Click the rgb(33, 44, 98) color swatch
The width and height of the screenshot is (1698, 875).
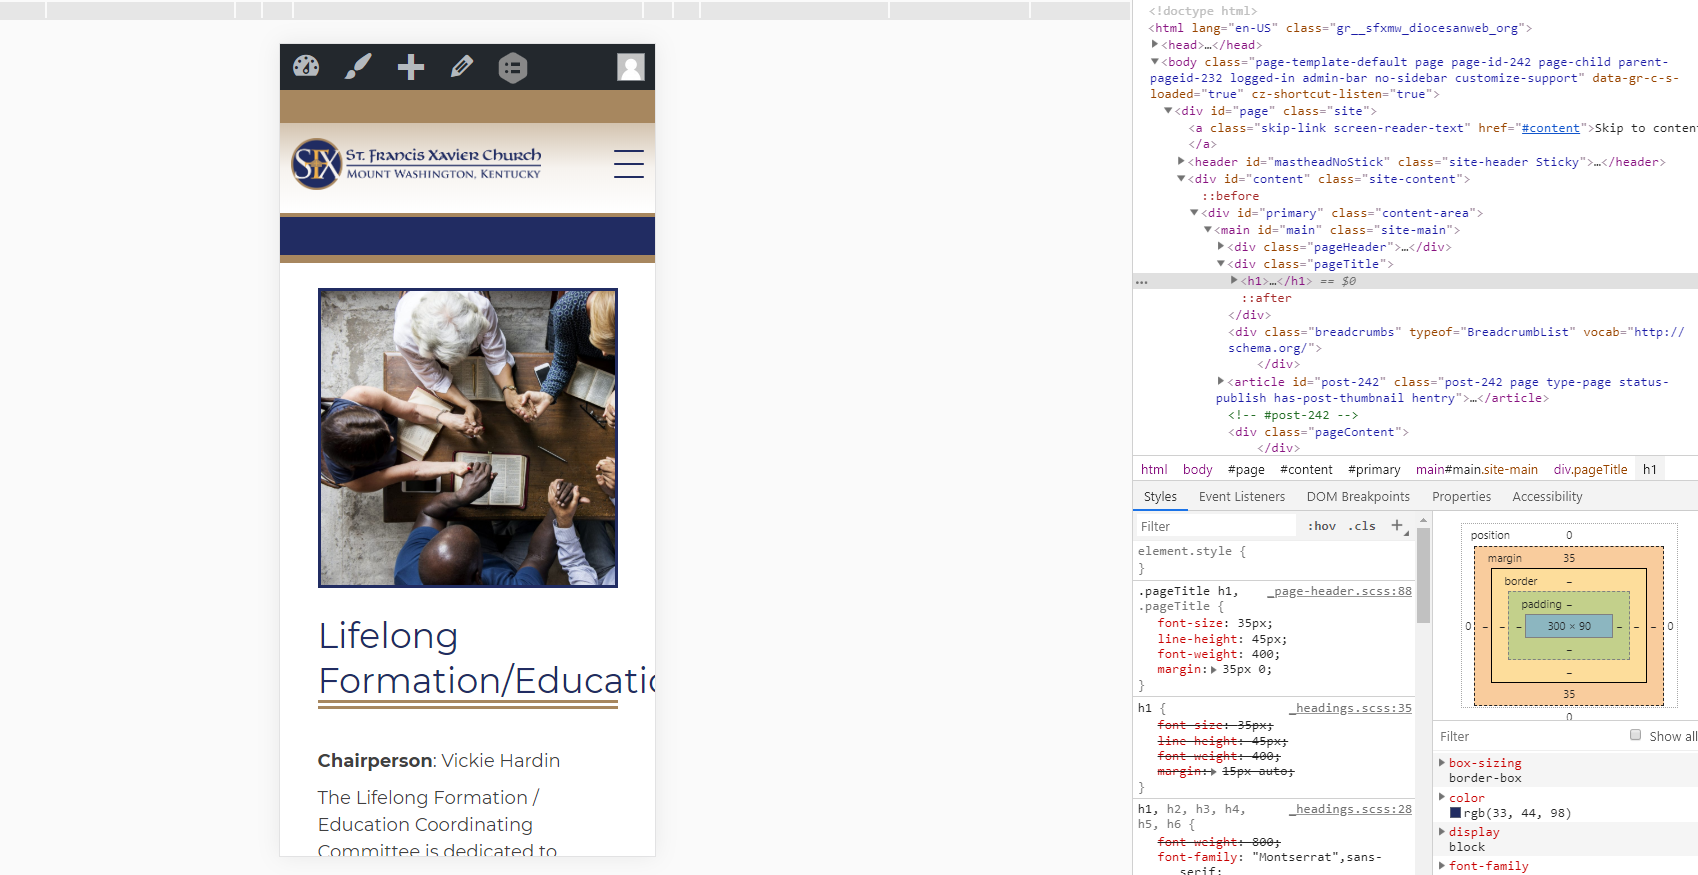point(1455,813)
